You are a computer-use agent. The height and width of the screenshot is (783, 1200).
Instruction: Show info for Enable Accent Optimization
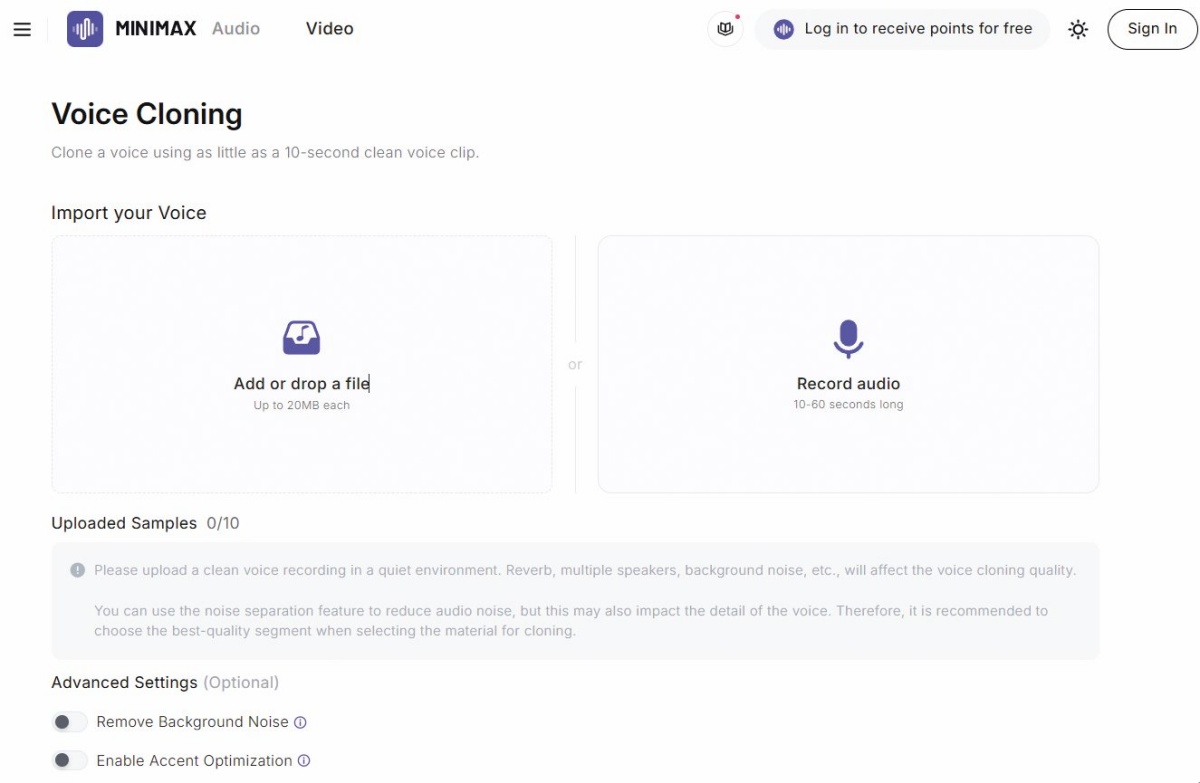click(304, 761)
